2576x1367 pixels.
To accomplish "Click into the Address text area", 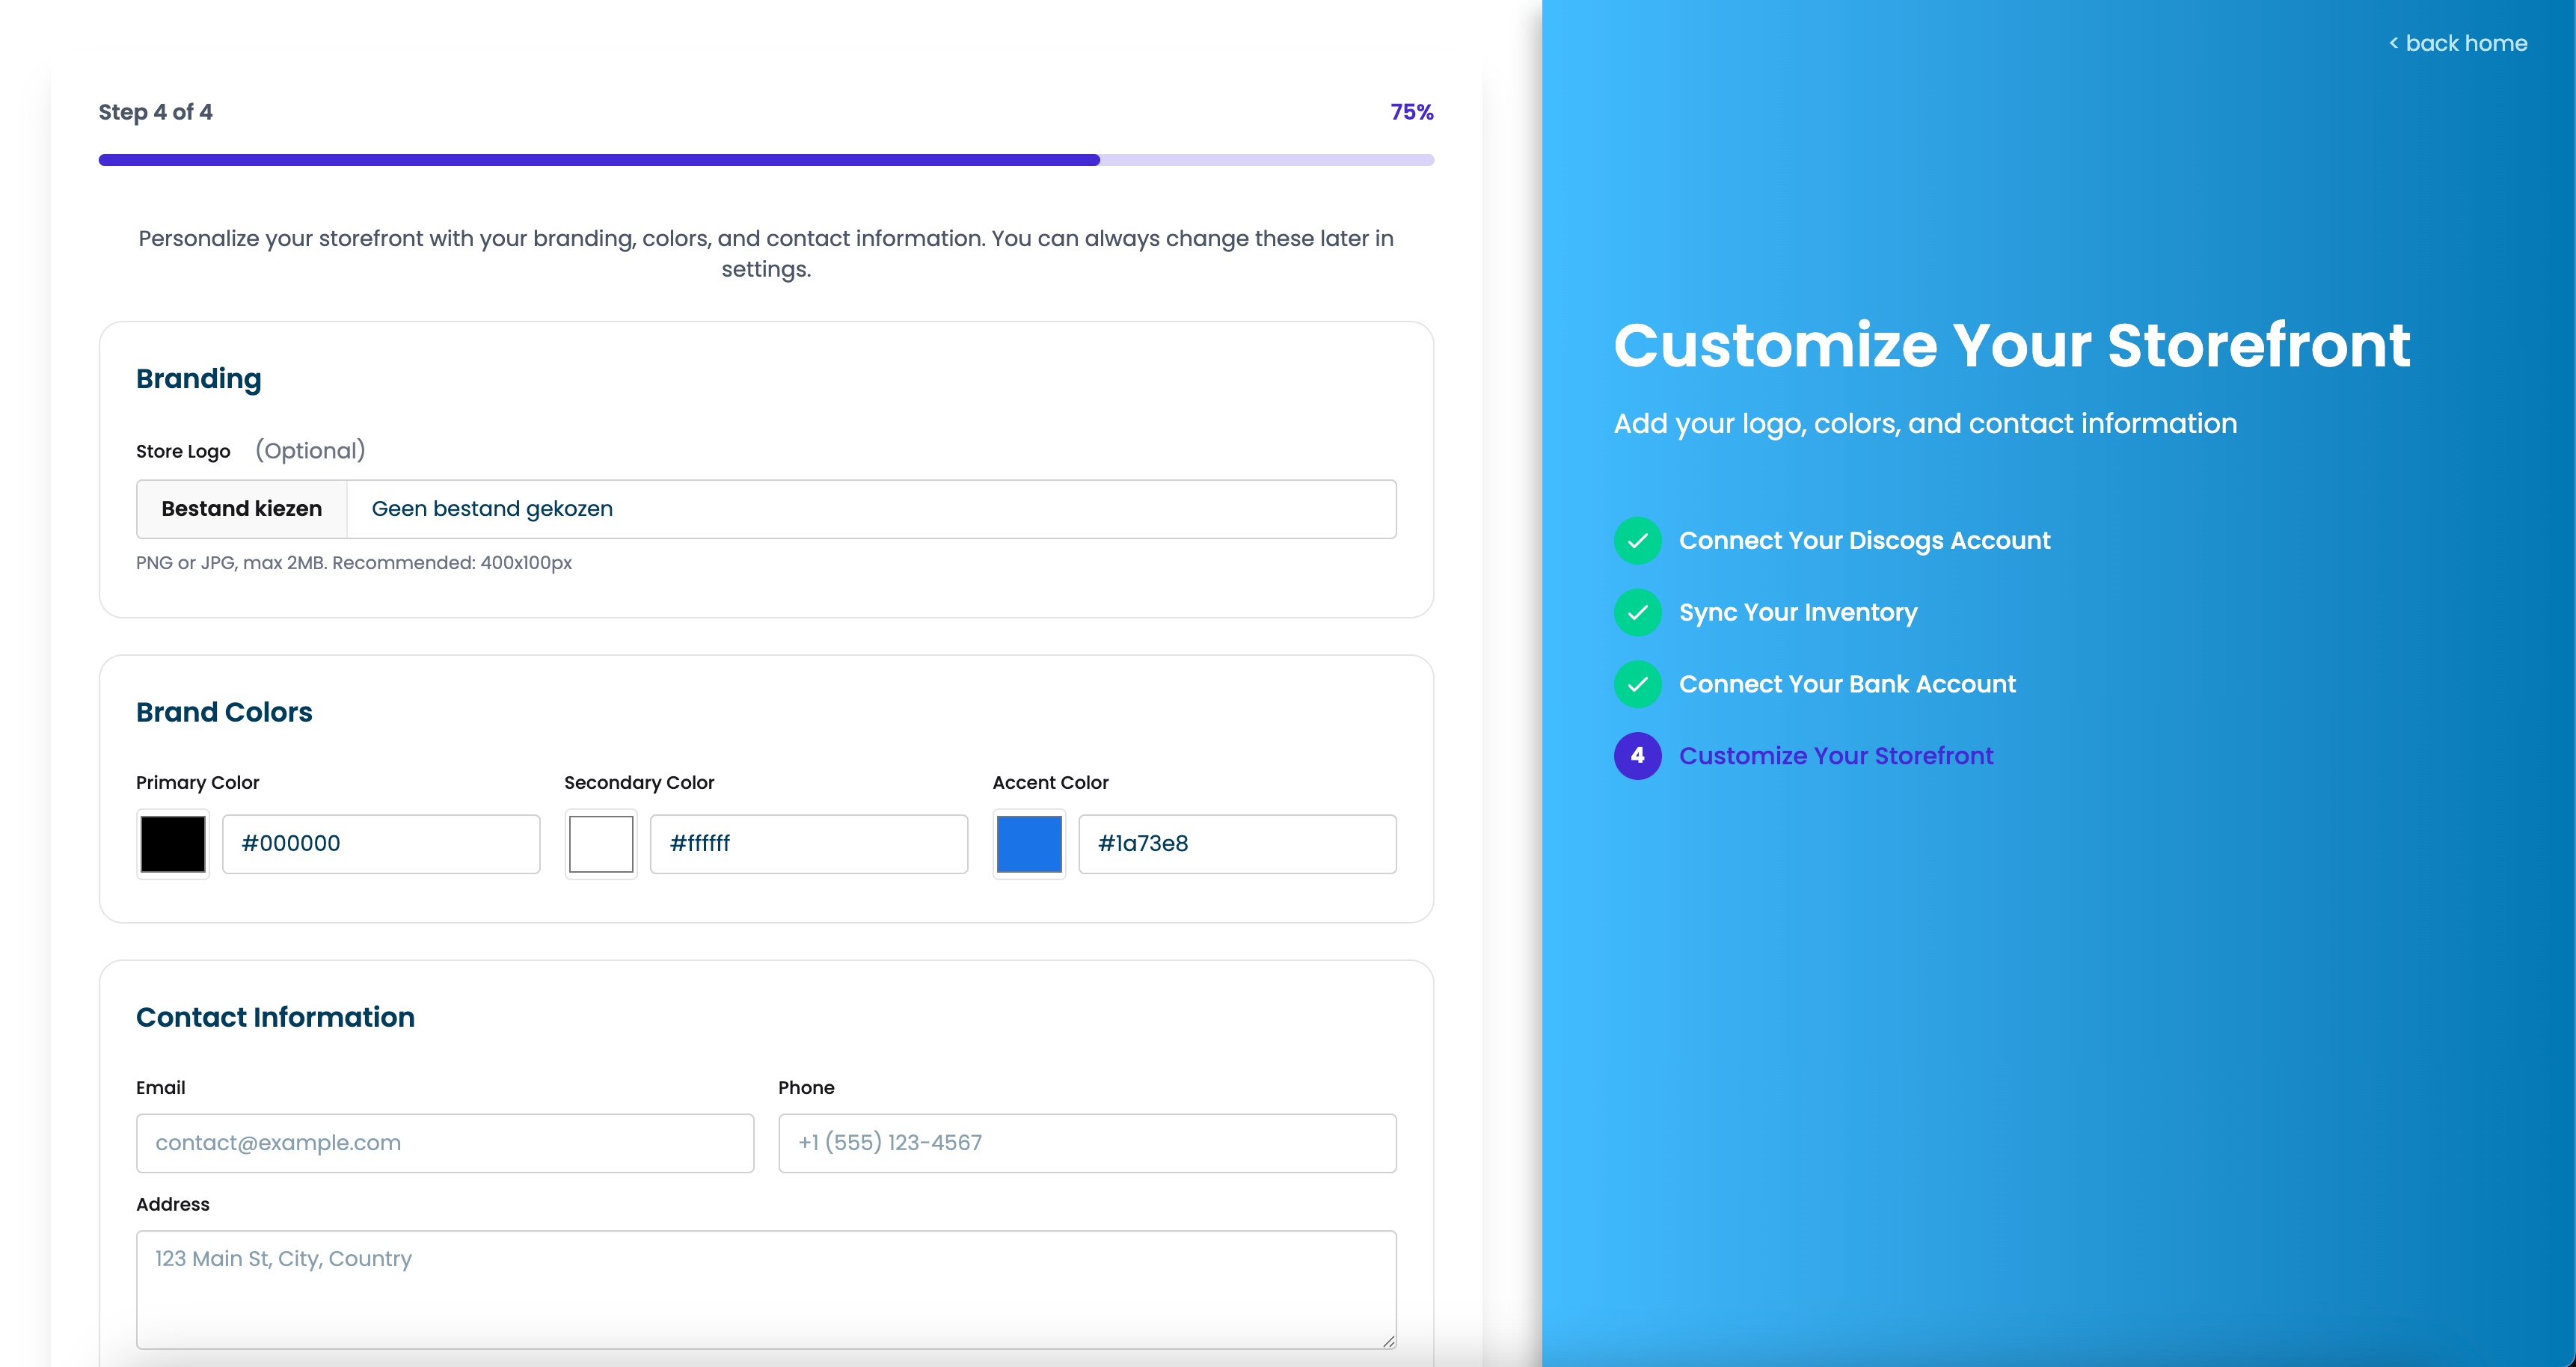I will pyautogui.click(x=766, y=1289).
